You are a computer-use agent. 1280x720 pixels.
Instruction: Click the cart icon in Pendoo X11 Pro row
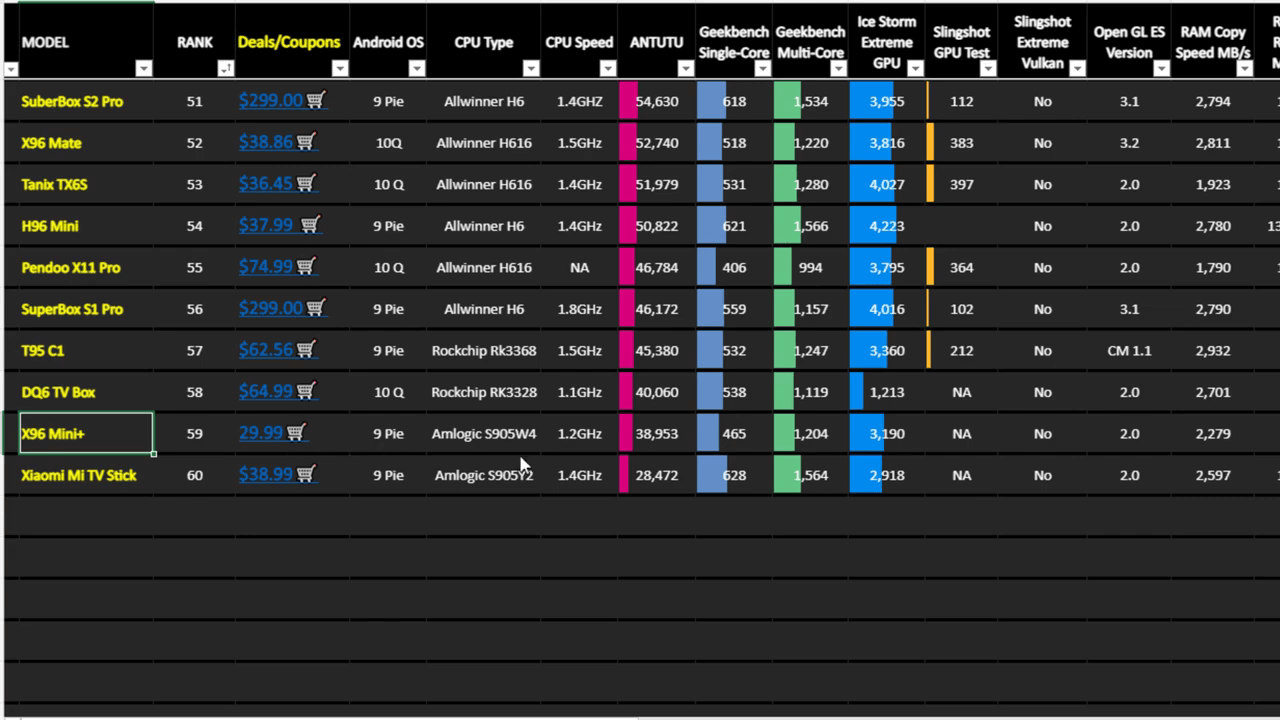tap(306, 266)
